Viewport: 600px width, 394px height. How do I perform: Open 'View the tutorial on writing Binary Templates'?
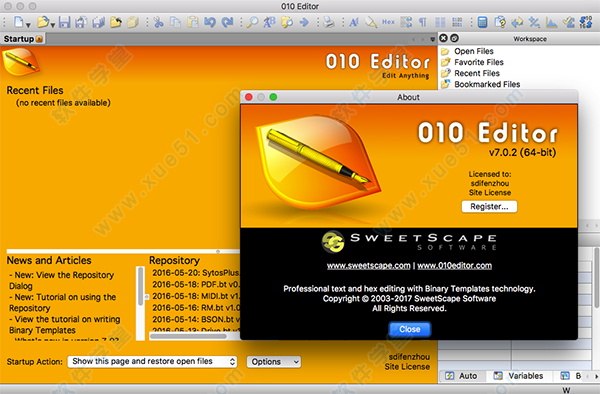coord(64,324)
